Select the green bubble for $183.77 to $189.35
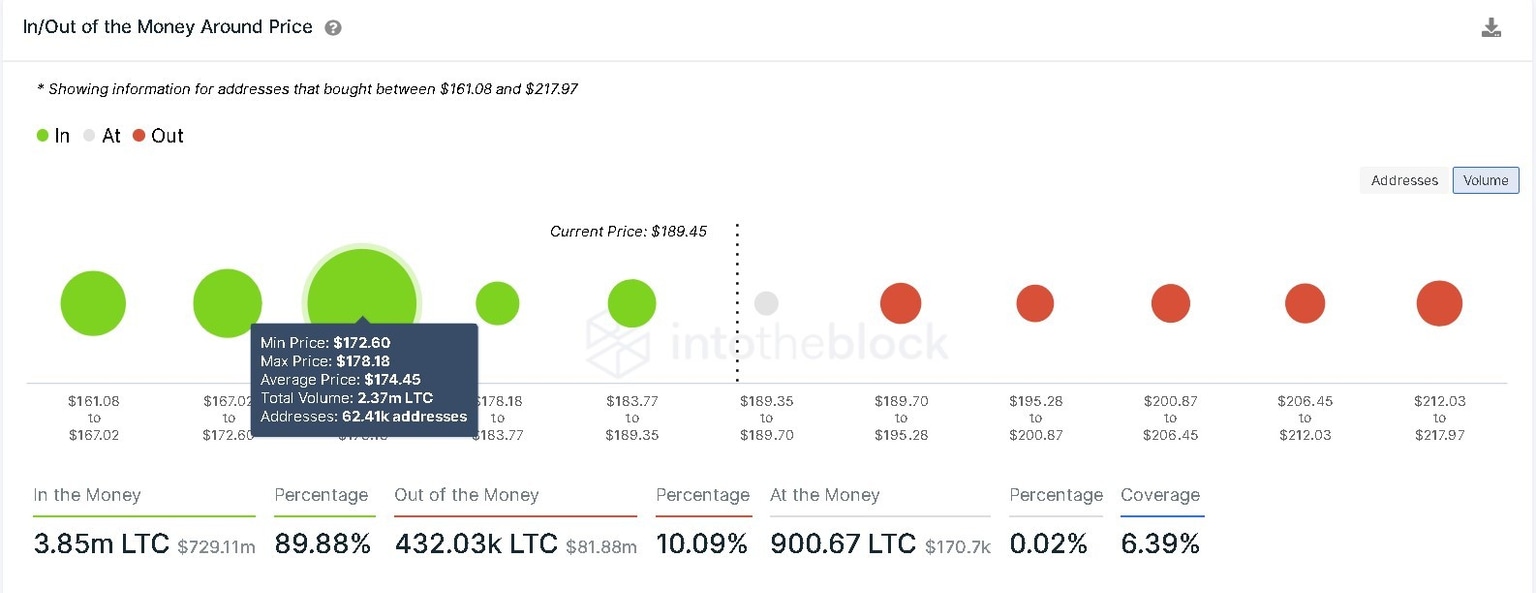This screenshot has width=1536, height=593. [x=631, y=302]
